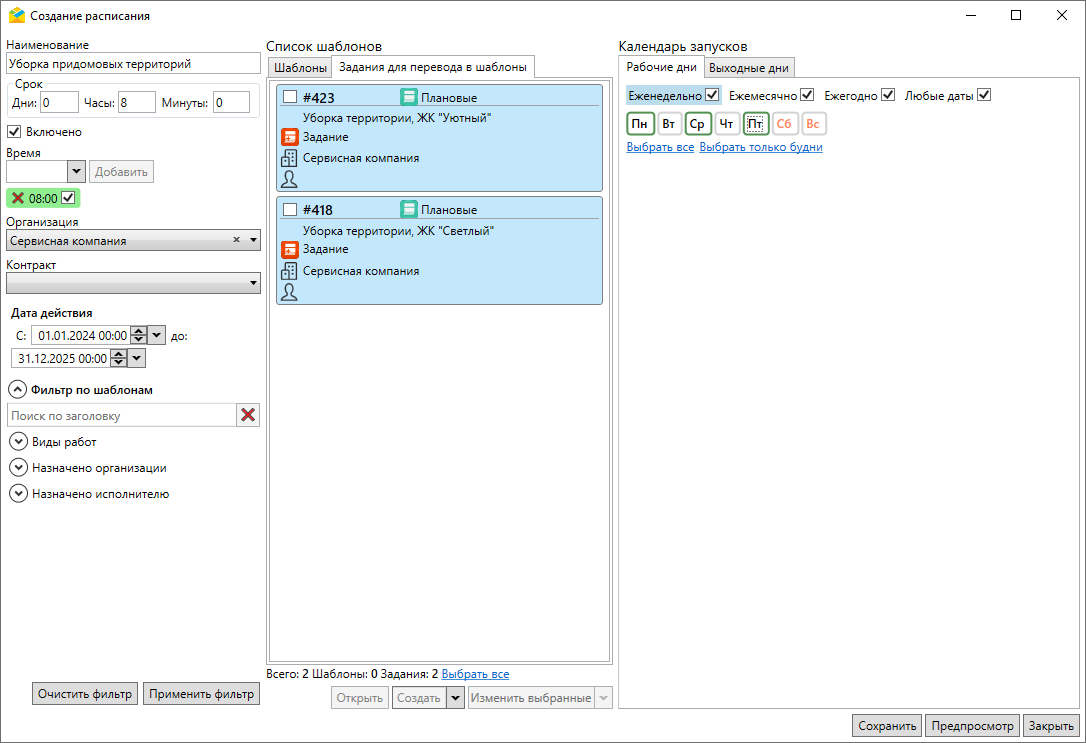Click Выбрать только будни link

[761, 147]
